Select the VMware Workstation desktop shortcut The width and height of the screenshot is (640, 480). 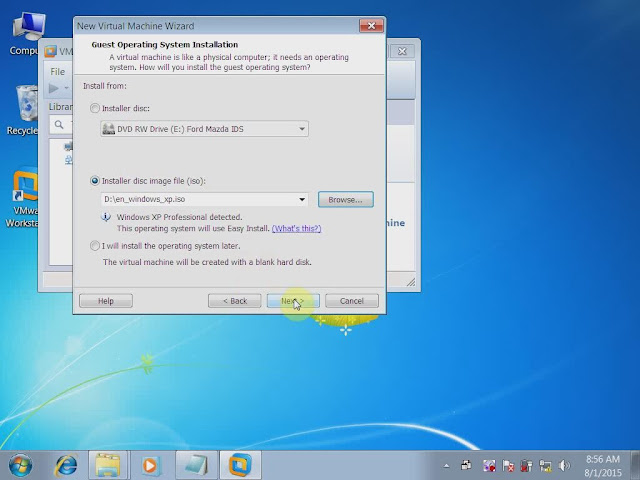(22, 199)
